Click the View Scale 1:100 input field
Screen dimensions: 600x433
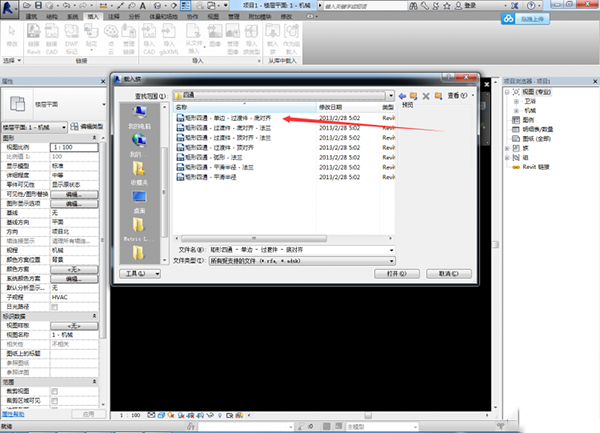point(74,147)
